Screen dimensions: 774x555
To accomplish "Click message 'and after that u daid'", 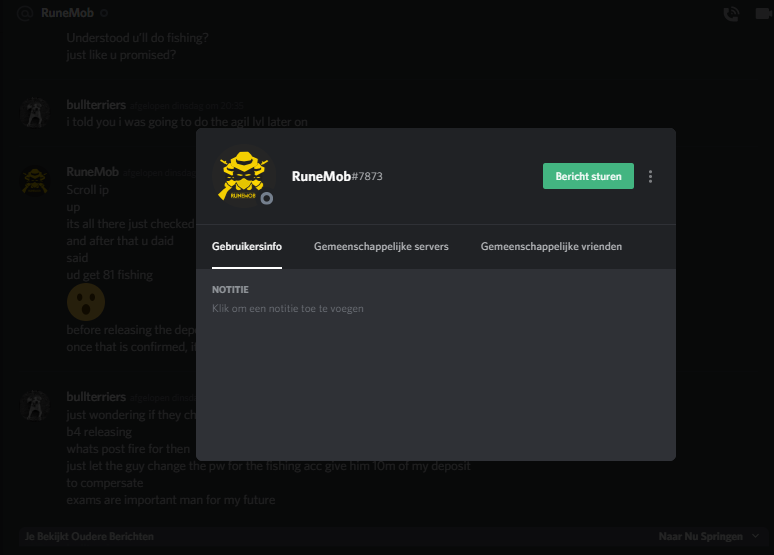I will (120, 241).
